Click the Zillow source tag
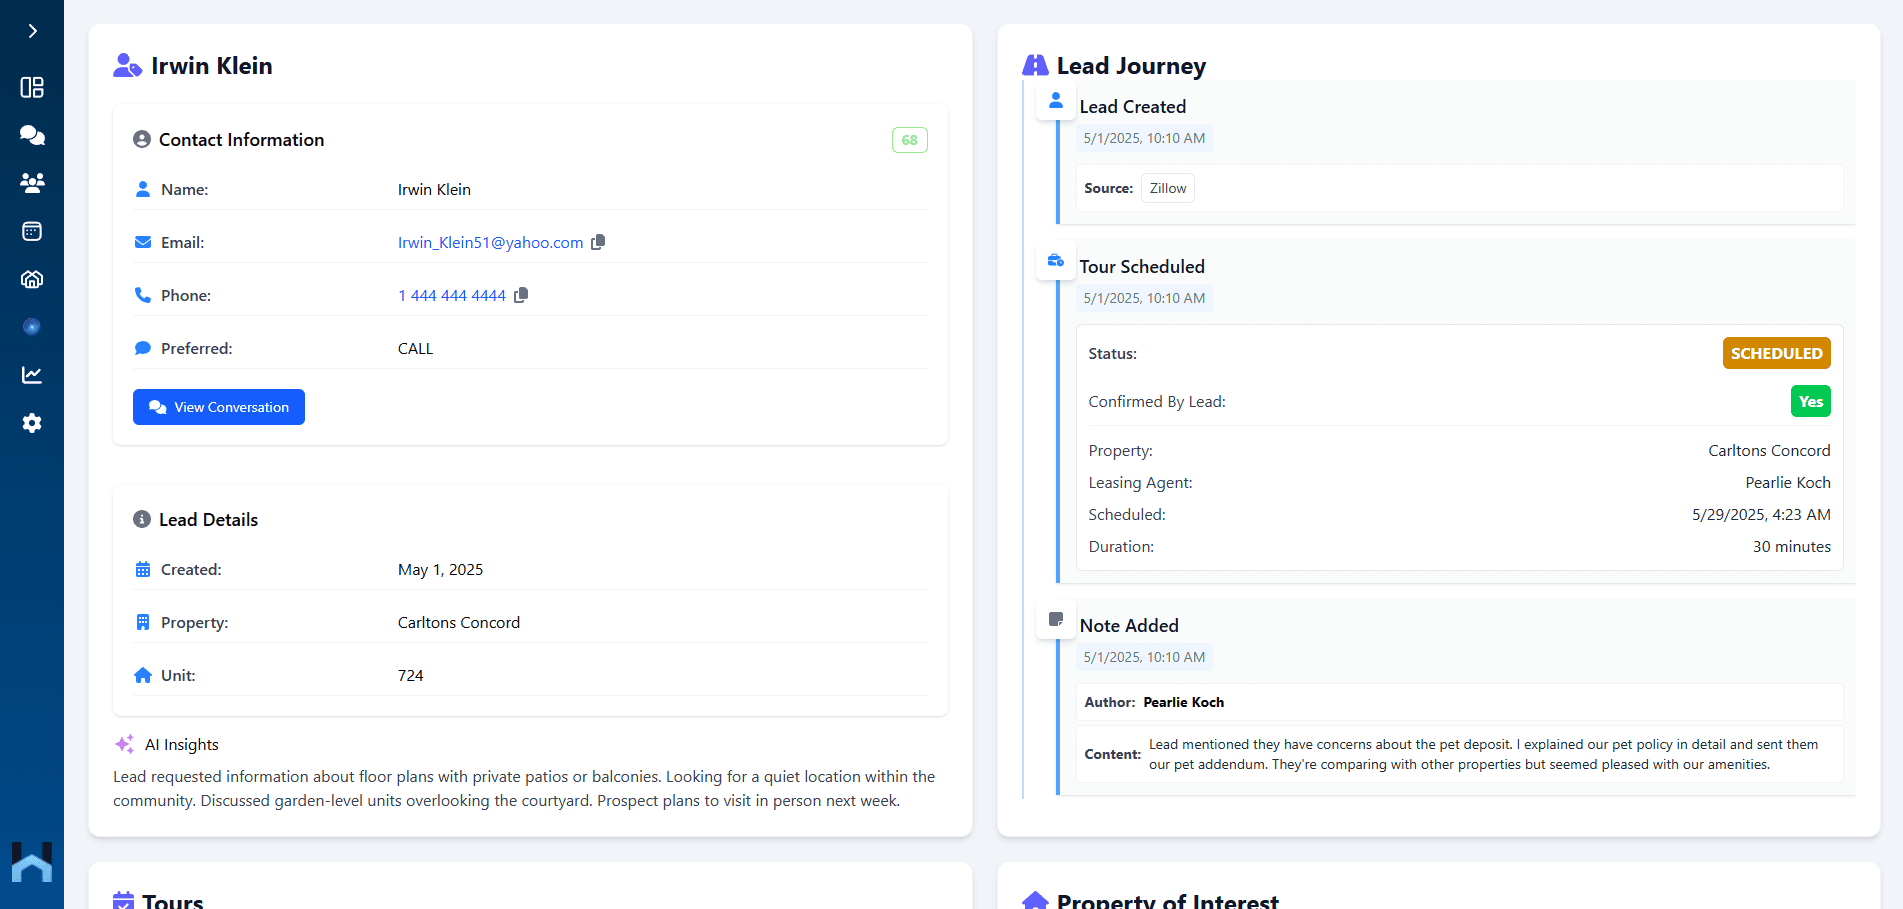This screenshot has height=909, width=1903. coord(1167,188)
